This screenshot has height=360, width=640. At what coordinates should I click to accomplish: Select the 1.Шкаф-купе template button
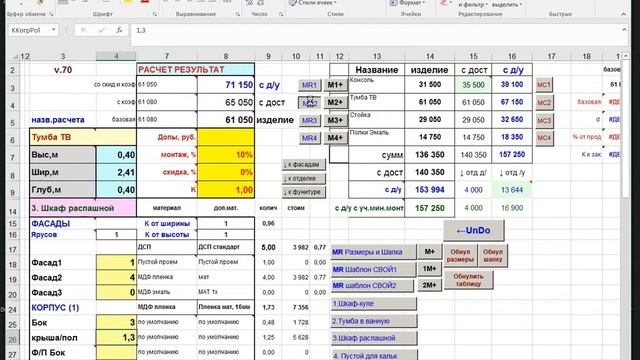[x=373, y=304]
